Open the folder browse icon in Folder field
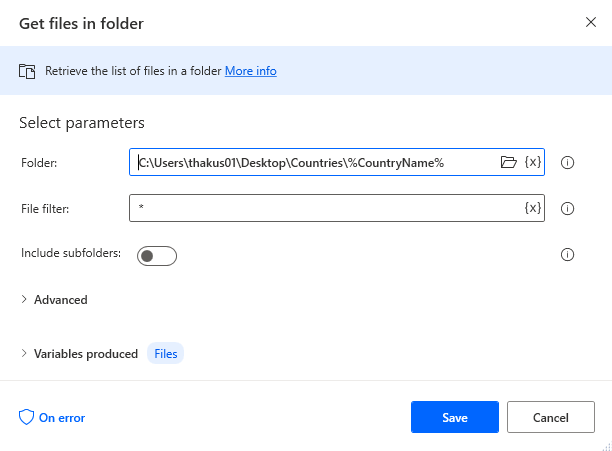The width and height of the screenshot is (612, 451). [509, 162]
